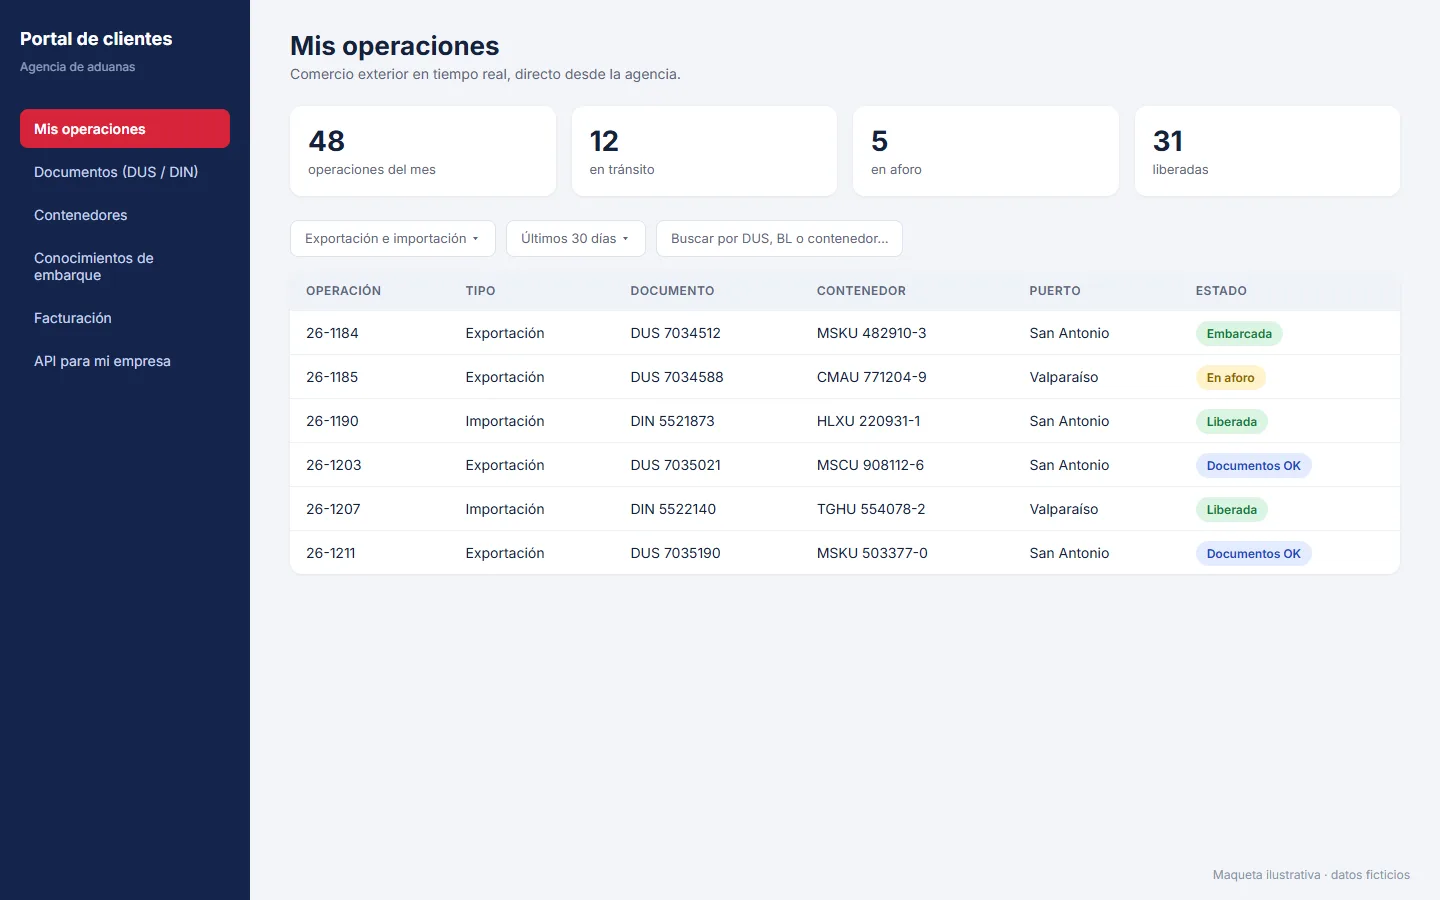Click the En aforo status badge
1440x900 pixels.
[x=1230, y=378]
